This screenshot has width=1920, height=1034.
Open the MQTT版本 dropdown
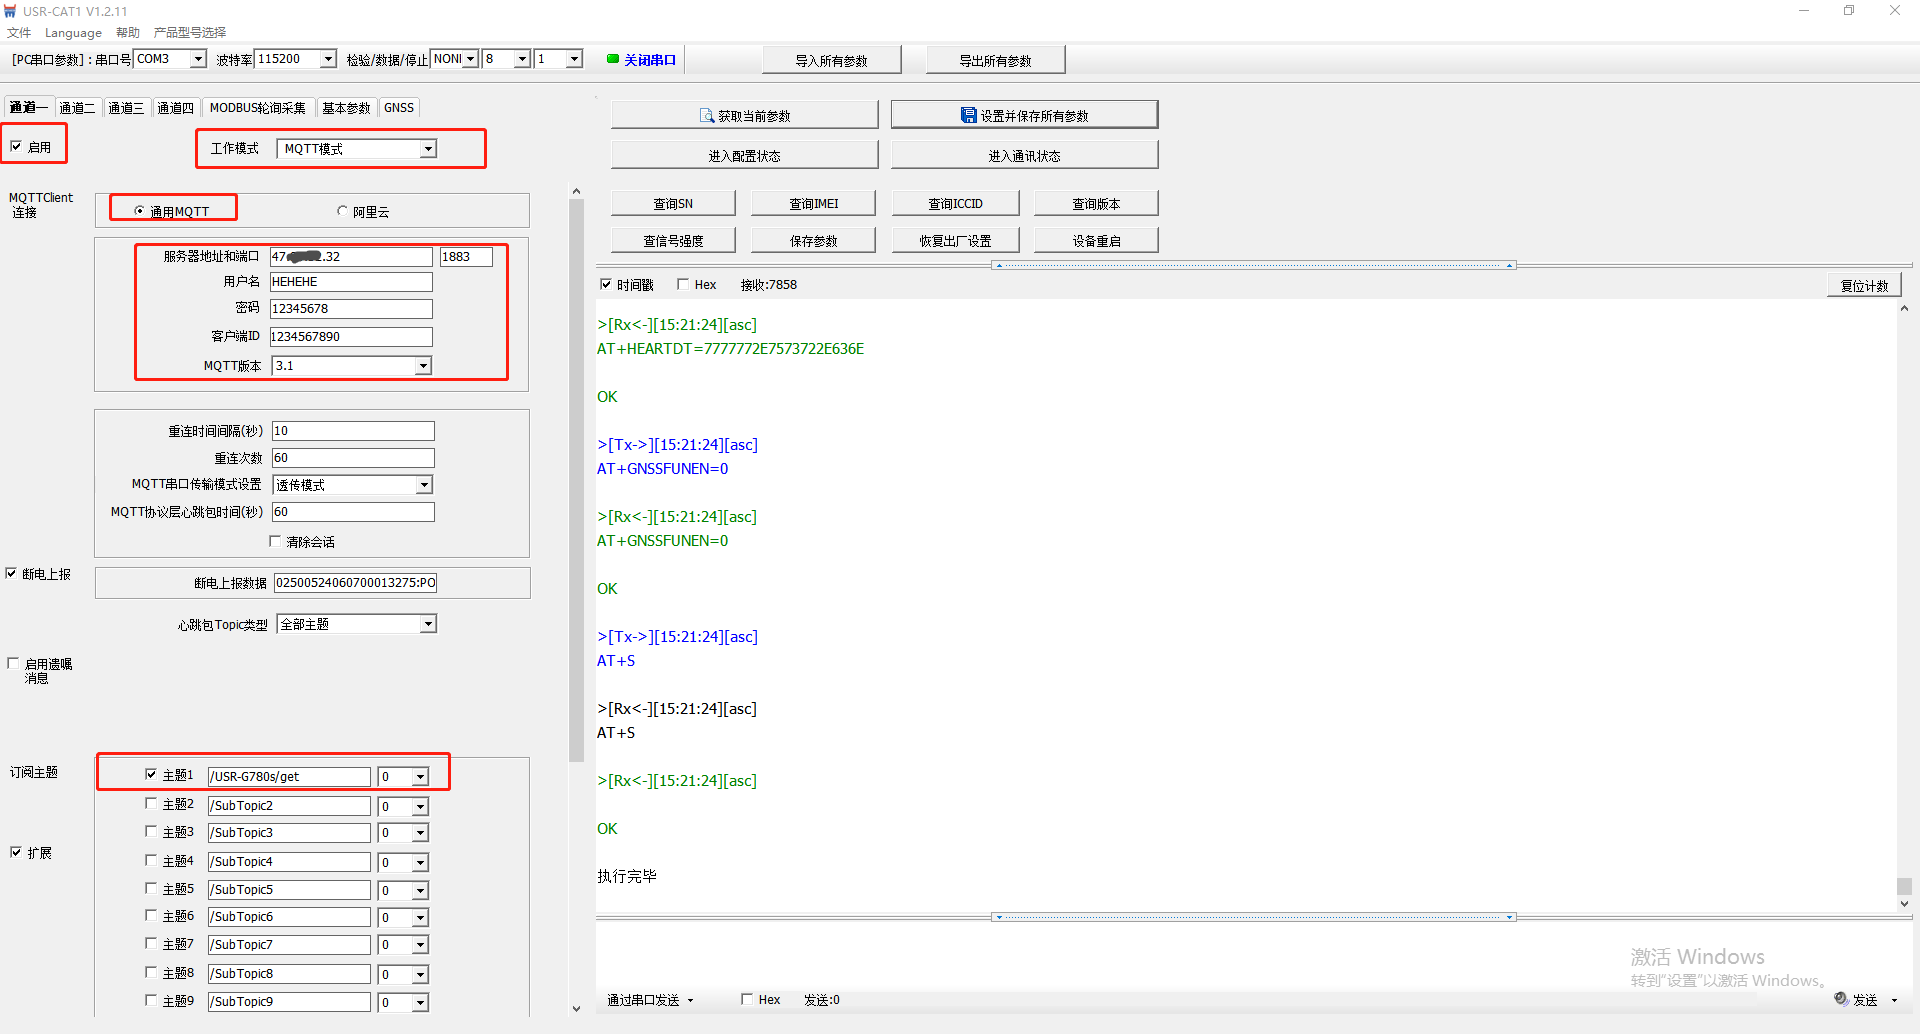[x=423, y=366]
